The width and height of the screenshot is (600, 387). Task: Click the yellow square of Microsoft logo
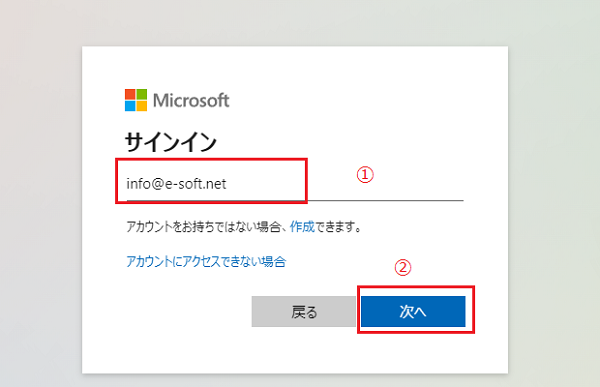click(142, 106)
